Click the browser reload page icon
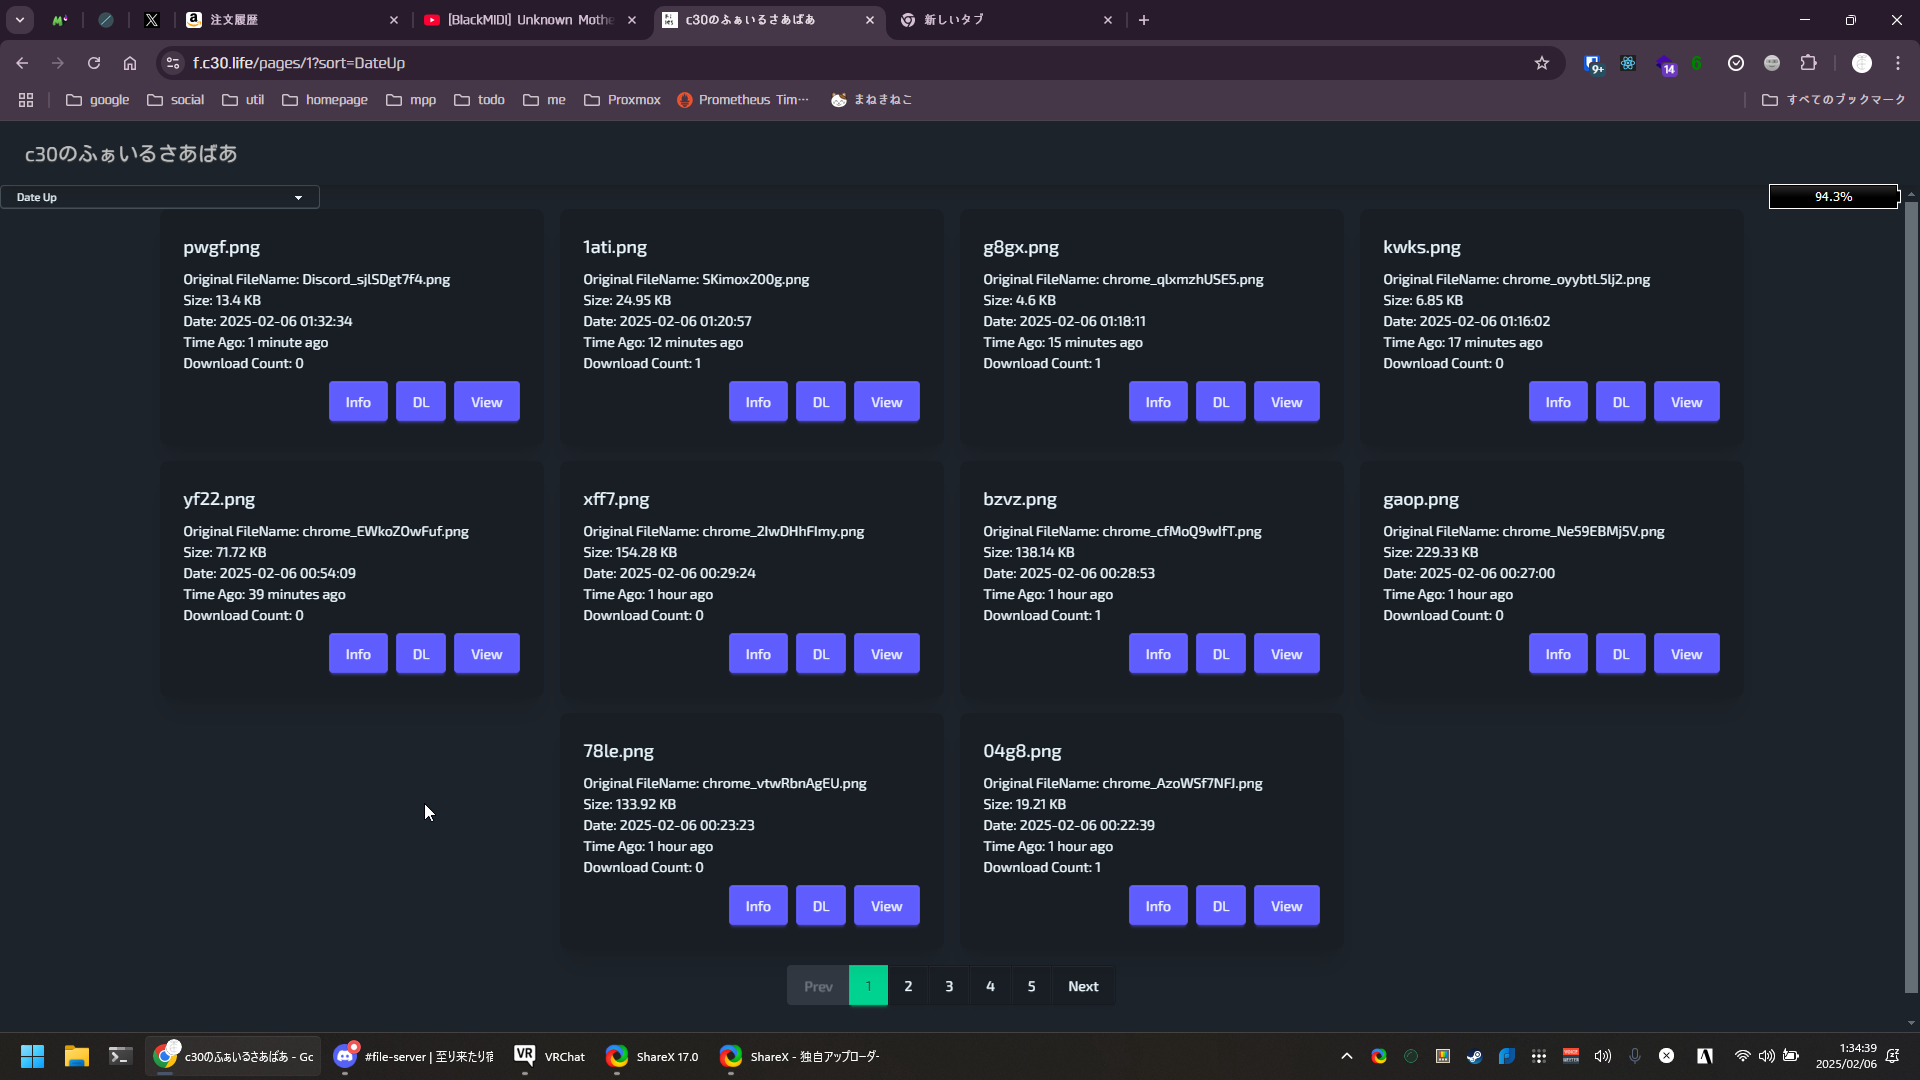1920x1080 pixels. (94, 63)
